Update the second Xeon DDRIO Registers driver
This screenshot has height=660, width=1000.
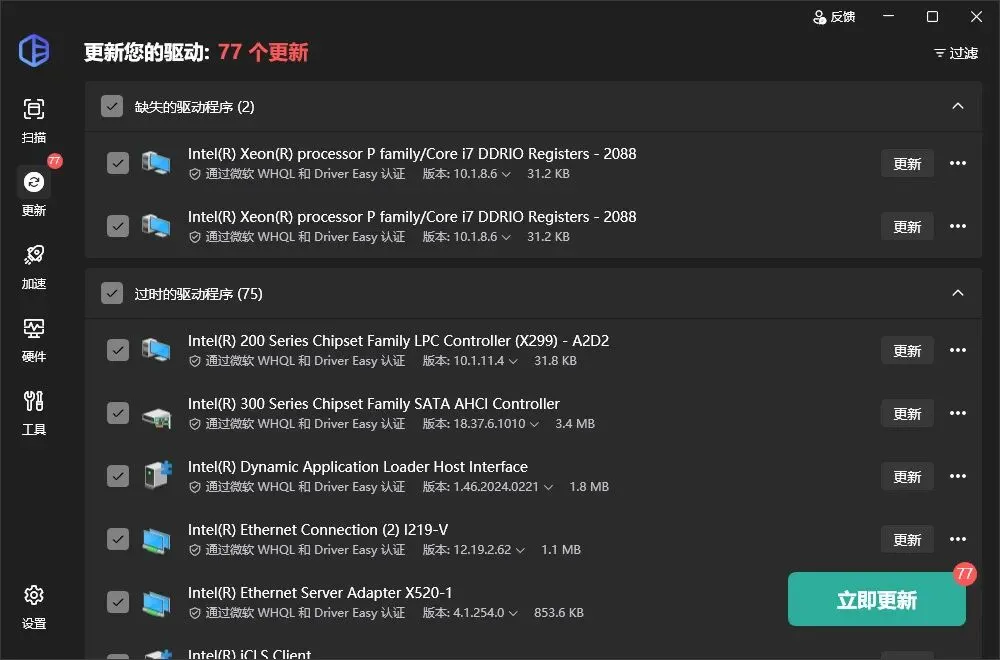pos(907,227)
